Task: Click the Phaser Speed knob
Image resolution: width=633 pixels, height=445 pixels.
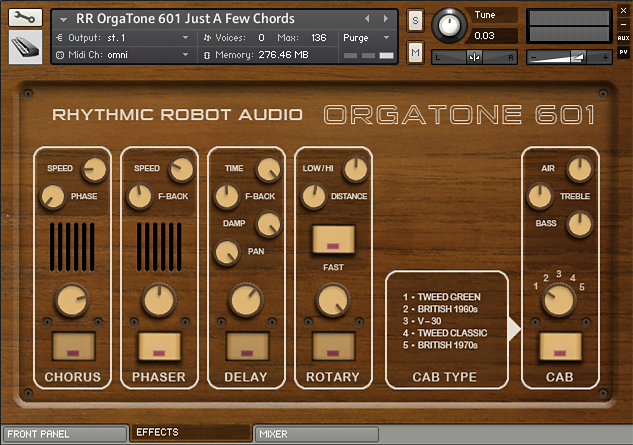Action: coord(181,169)
